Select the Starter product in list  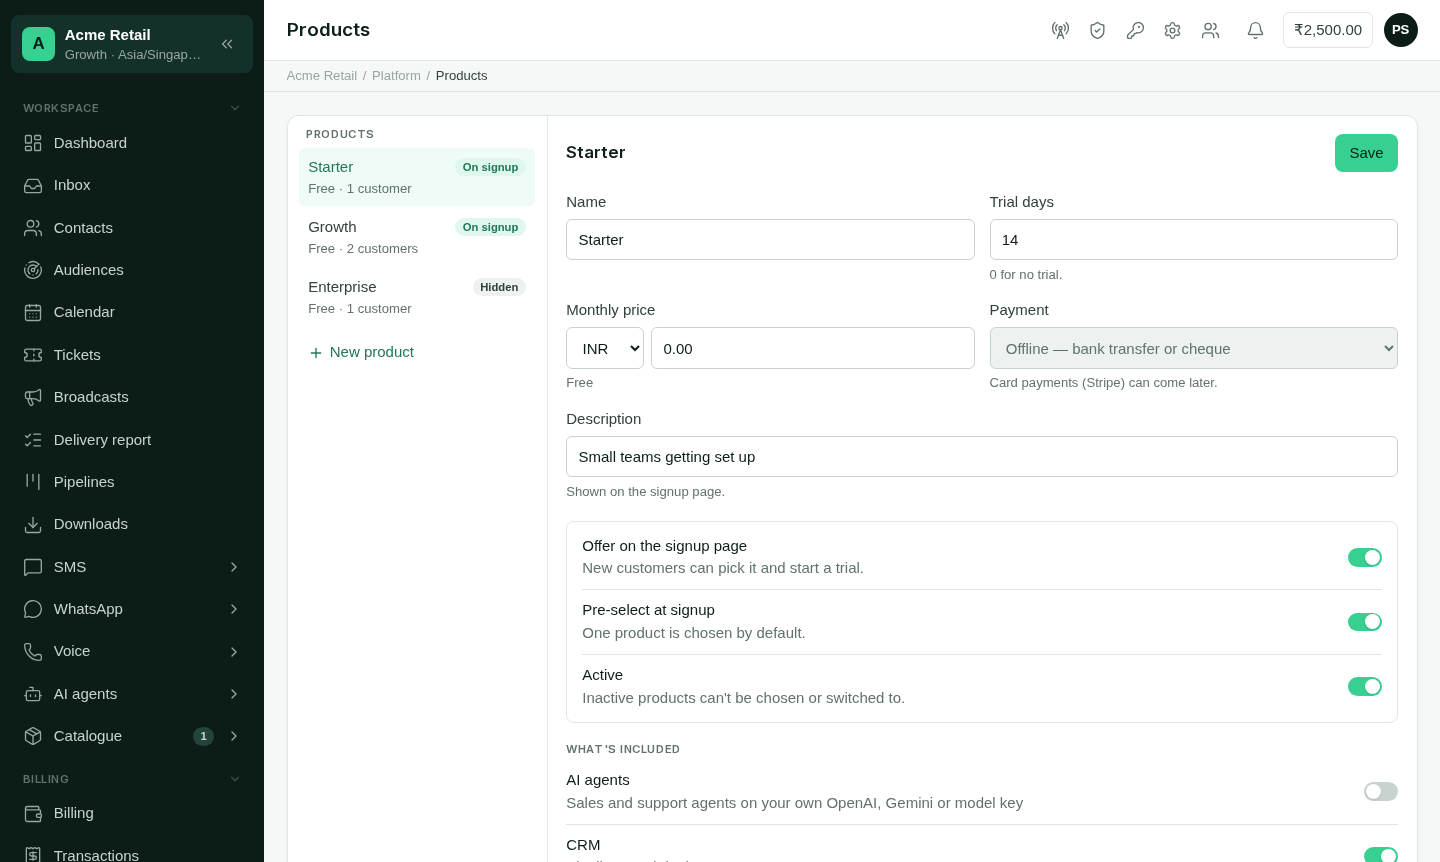(417, 177)
